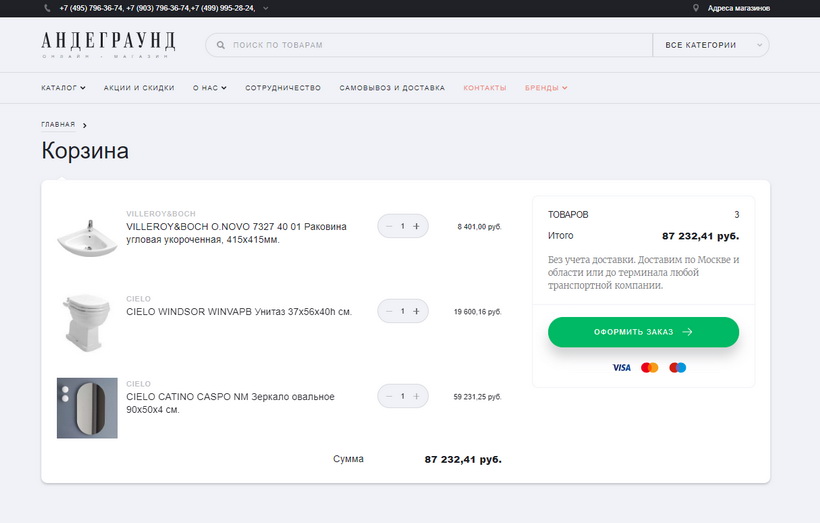Click the price 59 231,25 руб.
The image size is (820, 523).
(x=477, y=397)
